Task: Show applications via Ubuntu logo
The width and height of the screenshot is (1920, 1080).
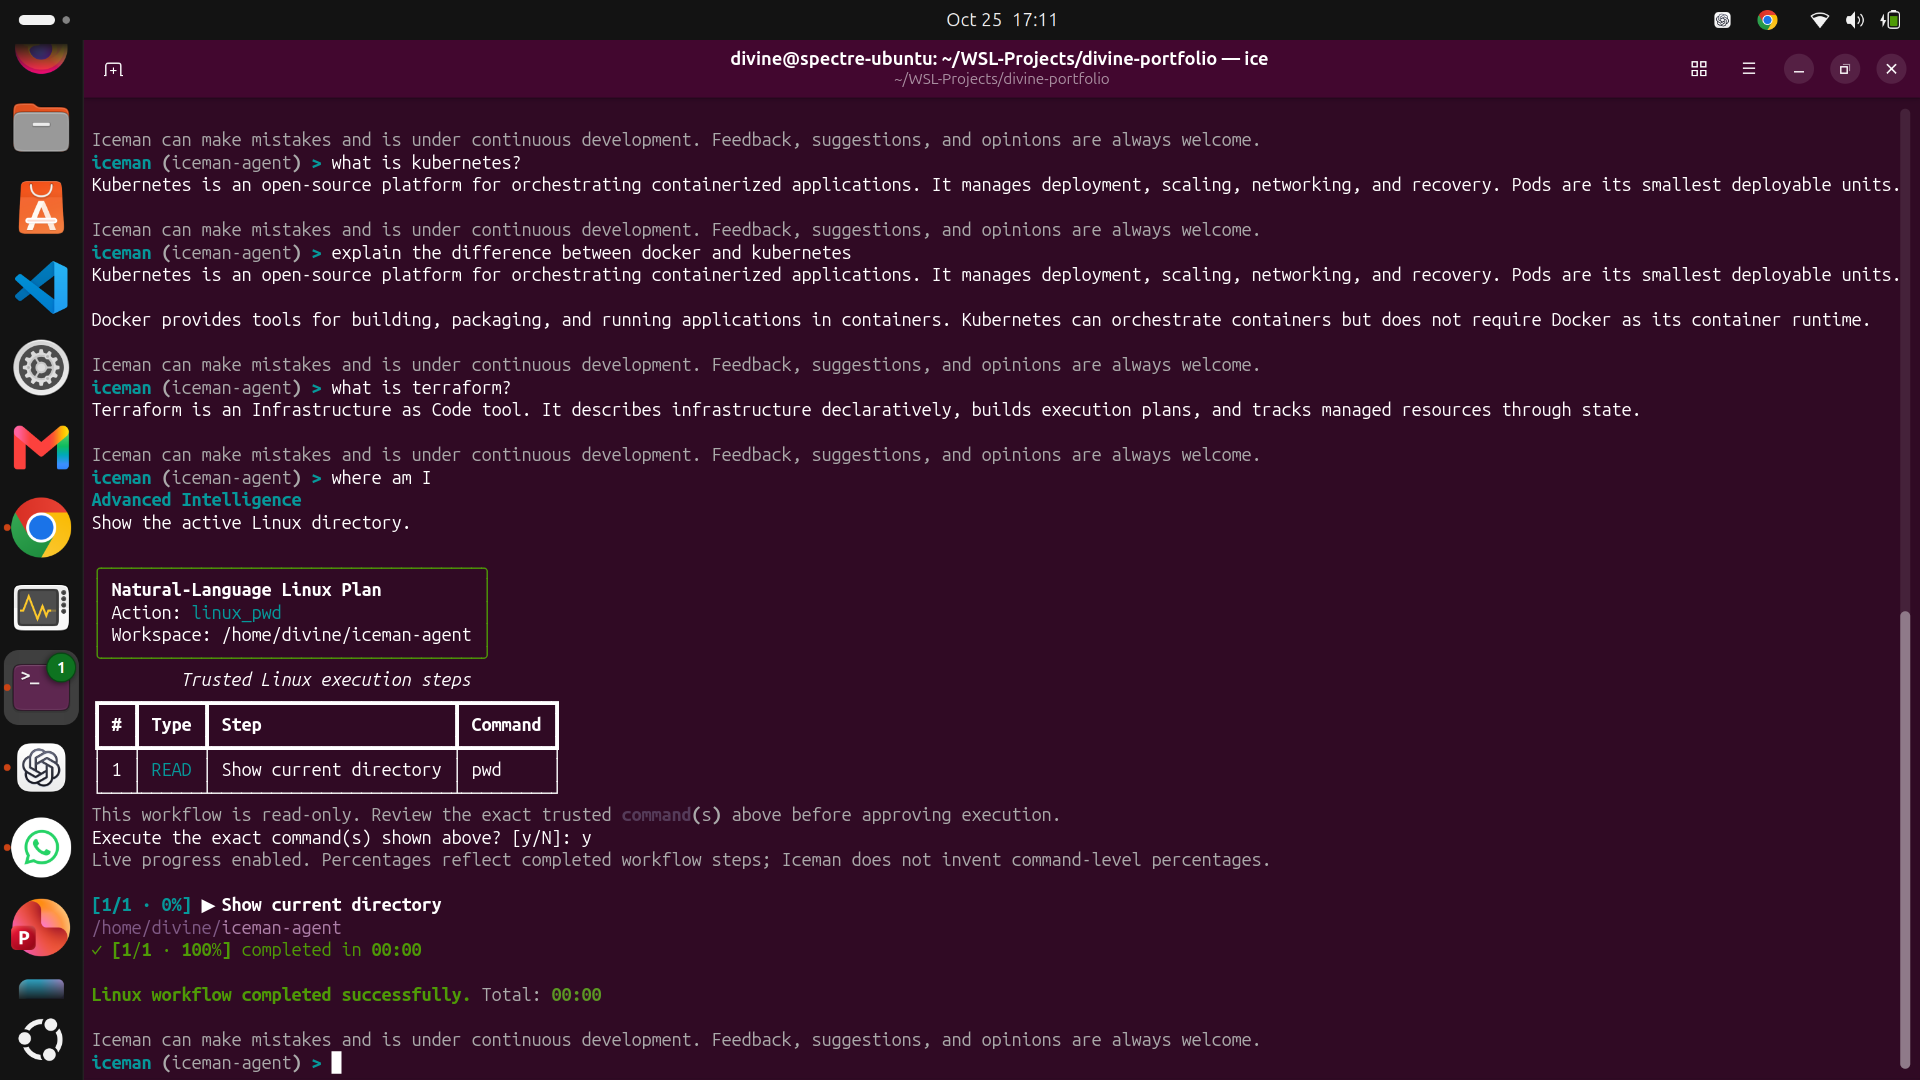Action: [41, 1040]
